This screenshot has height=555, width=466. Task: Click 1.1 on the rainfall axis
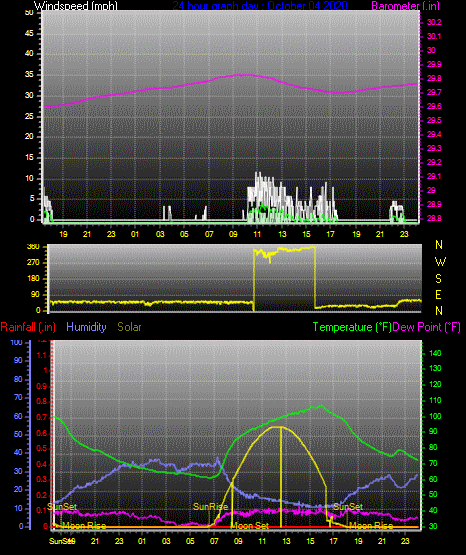[x=42, y=355]
